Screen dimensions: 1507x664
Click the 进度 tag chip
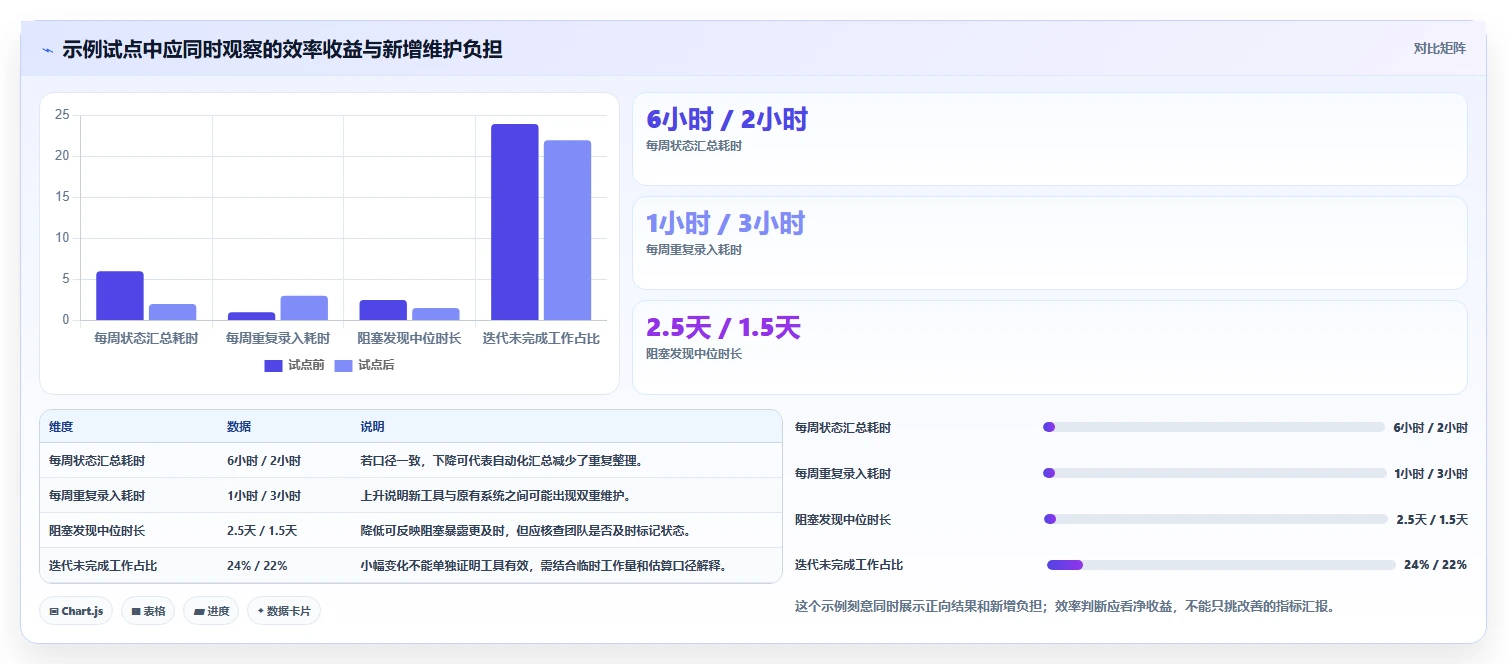click(x=211, y=611)
